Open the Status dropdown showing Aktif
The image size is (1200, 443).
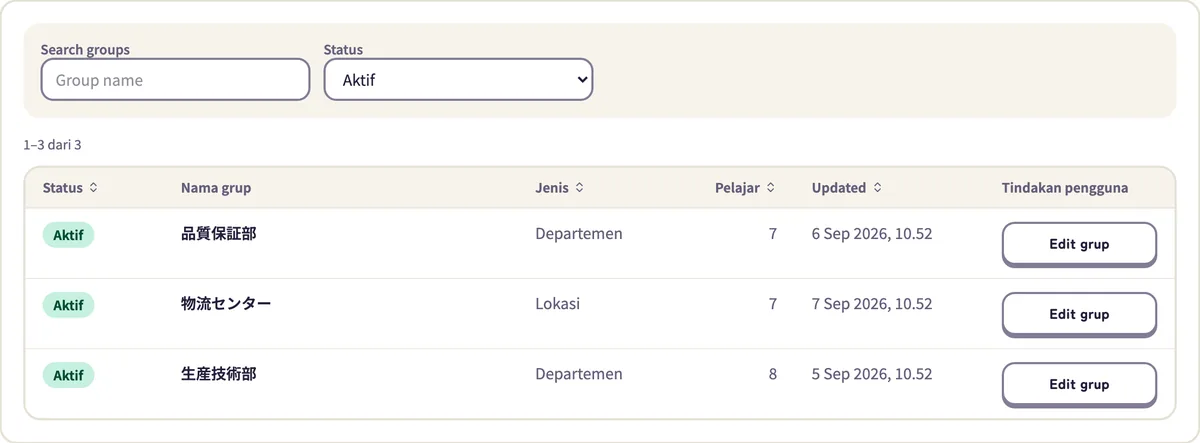[458, 80]
